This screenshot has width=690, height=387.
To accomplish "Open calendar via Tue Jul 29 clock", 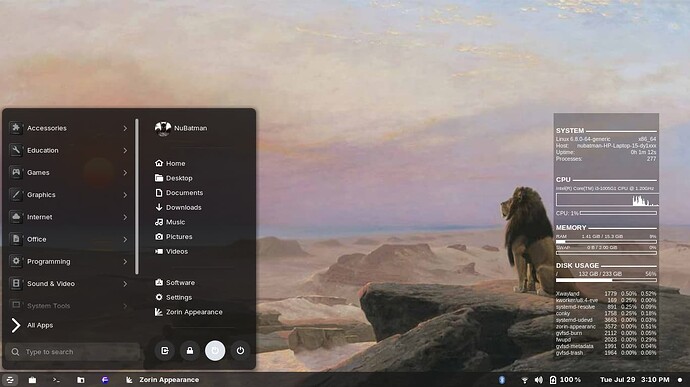I will 635,380.
